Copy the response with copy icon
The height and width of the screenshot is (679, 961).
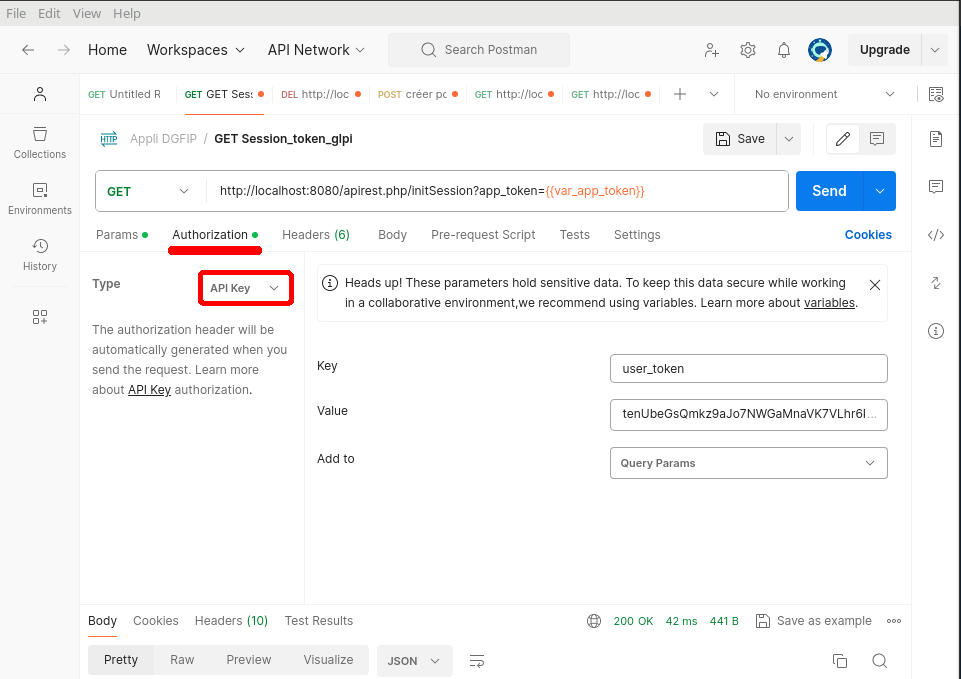tap(840, 661)
